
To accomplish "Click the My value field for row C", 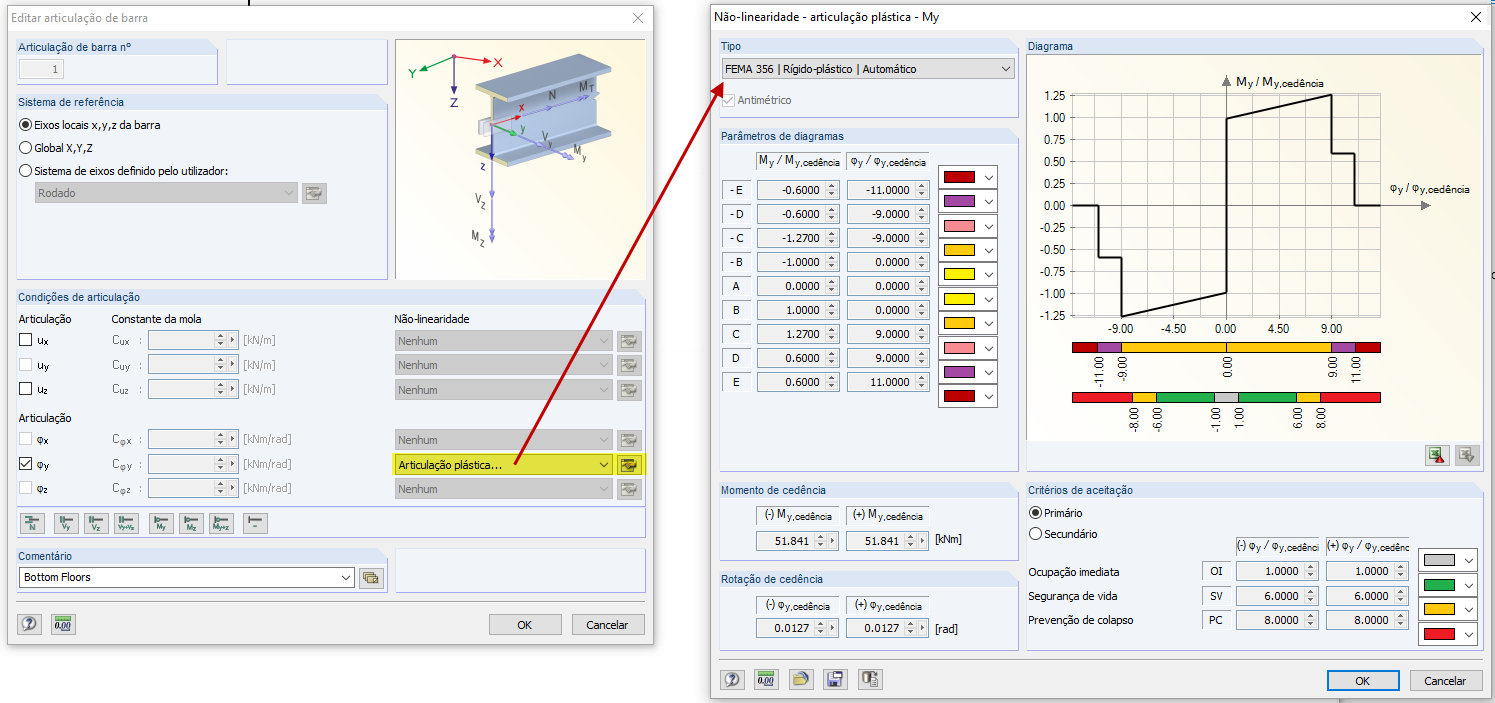I will tap(797, 334).
